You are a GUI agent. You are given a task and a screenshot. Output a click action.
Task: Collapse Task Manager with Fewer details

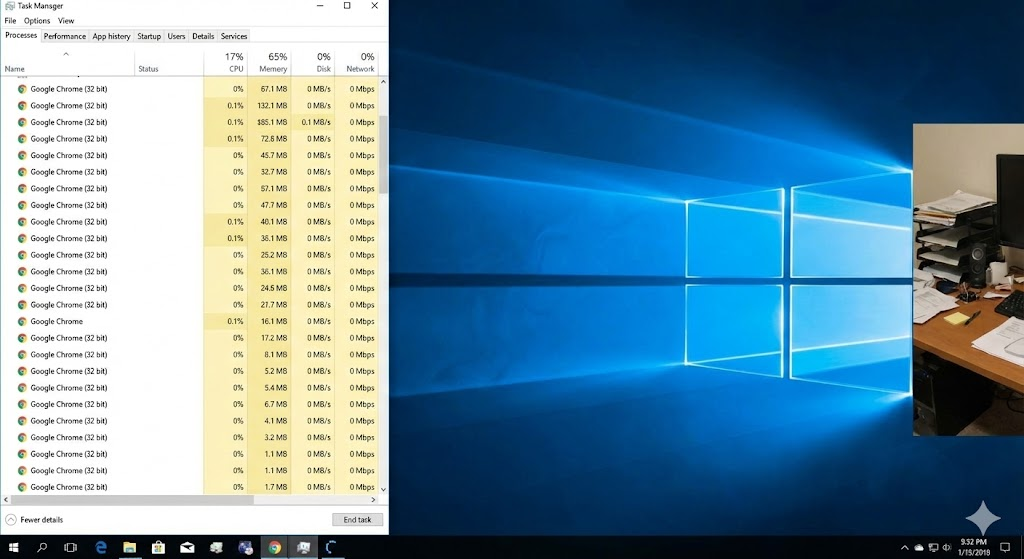[x=34, y=520]
